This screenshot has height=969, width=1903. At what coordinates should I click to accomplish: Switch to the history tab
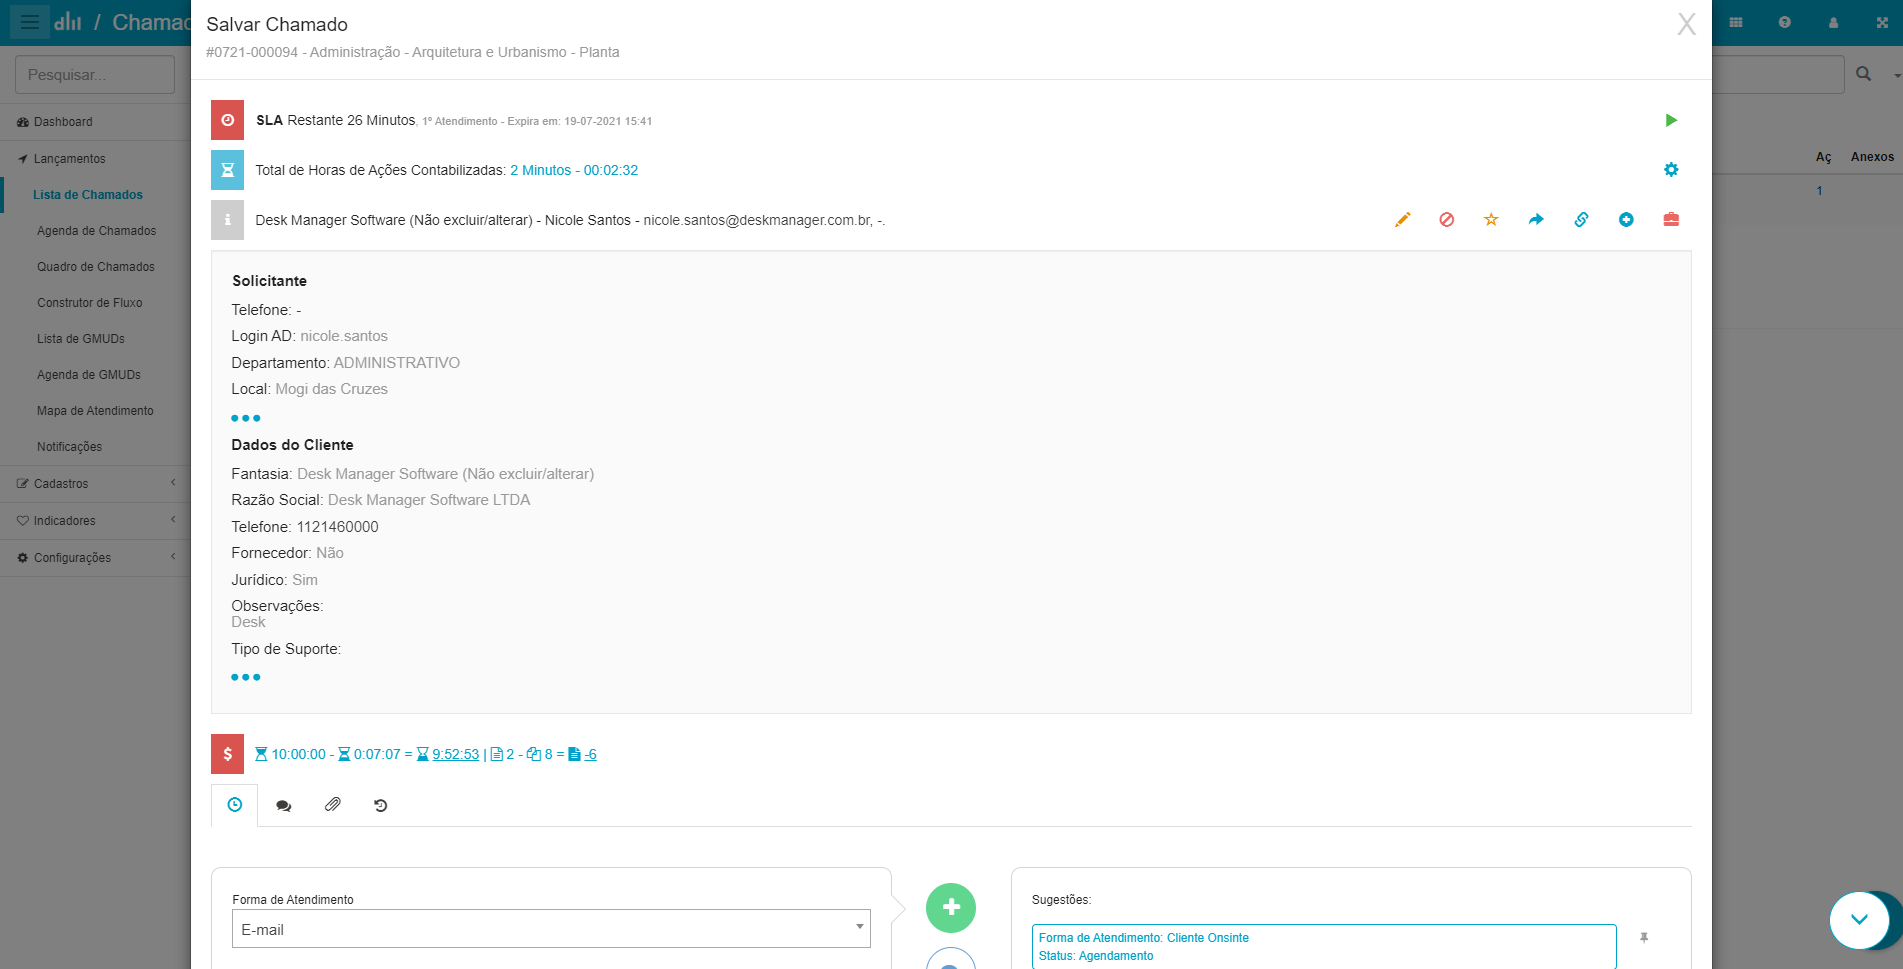click(x=381, y=805)
